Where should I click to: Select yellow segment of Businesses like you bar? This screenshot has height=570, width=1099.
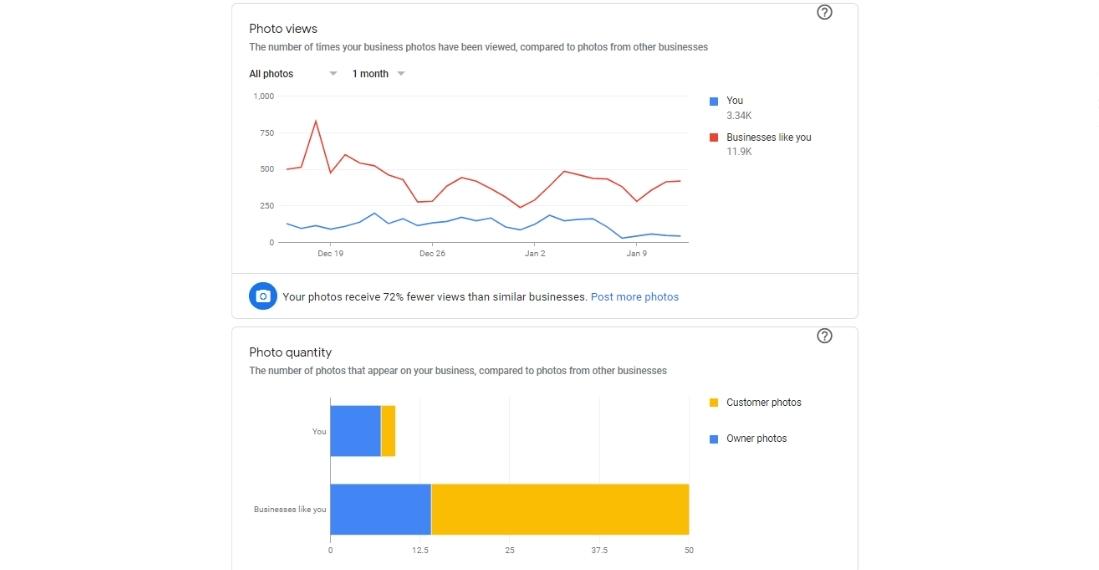coord(560,509)
